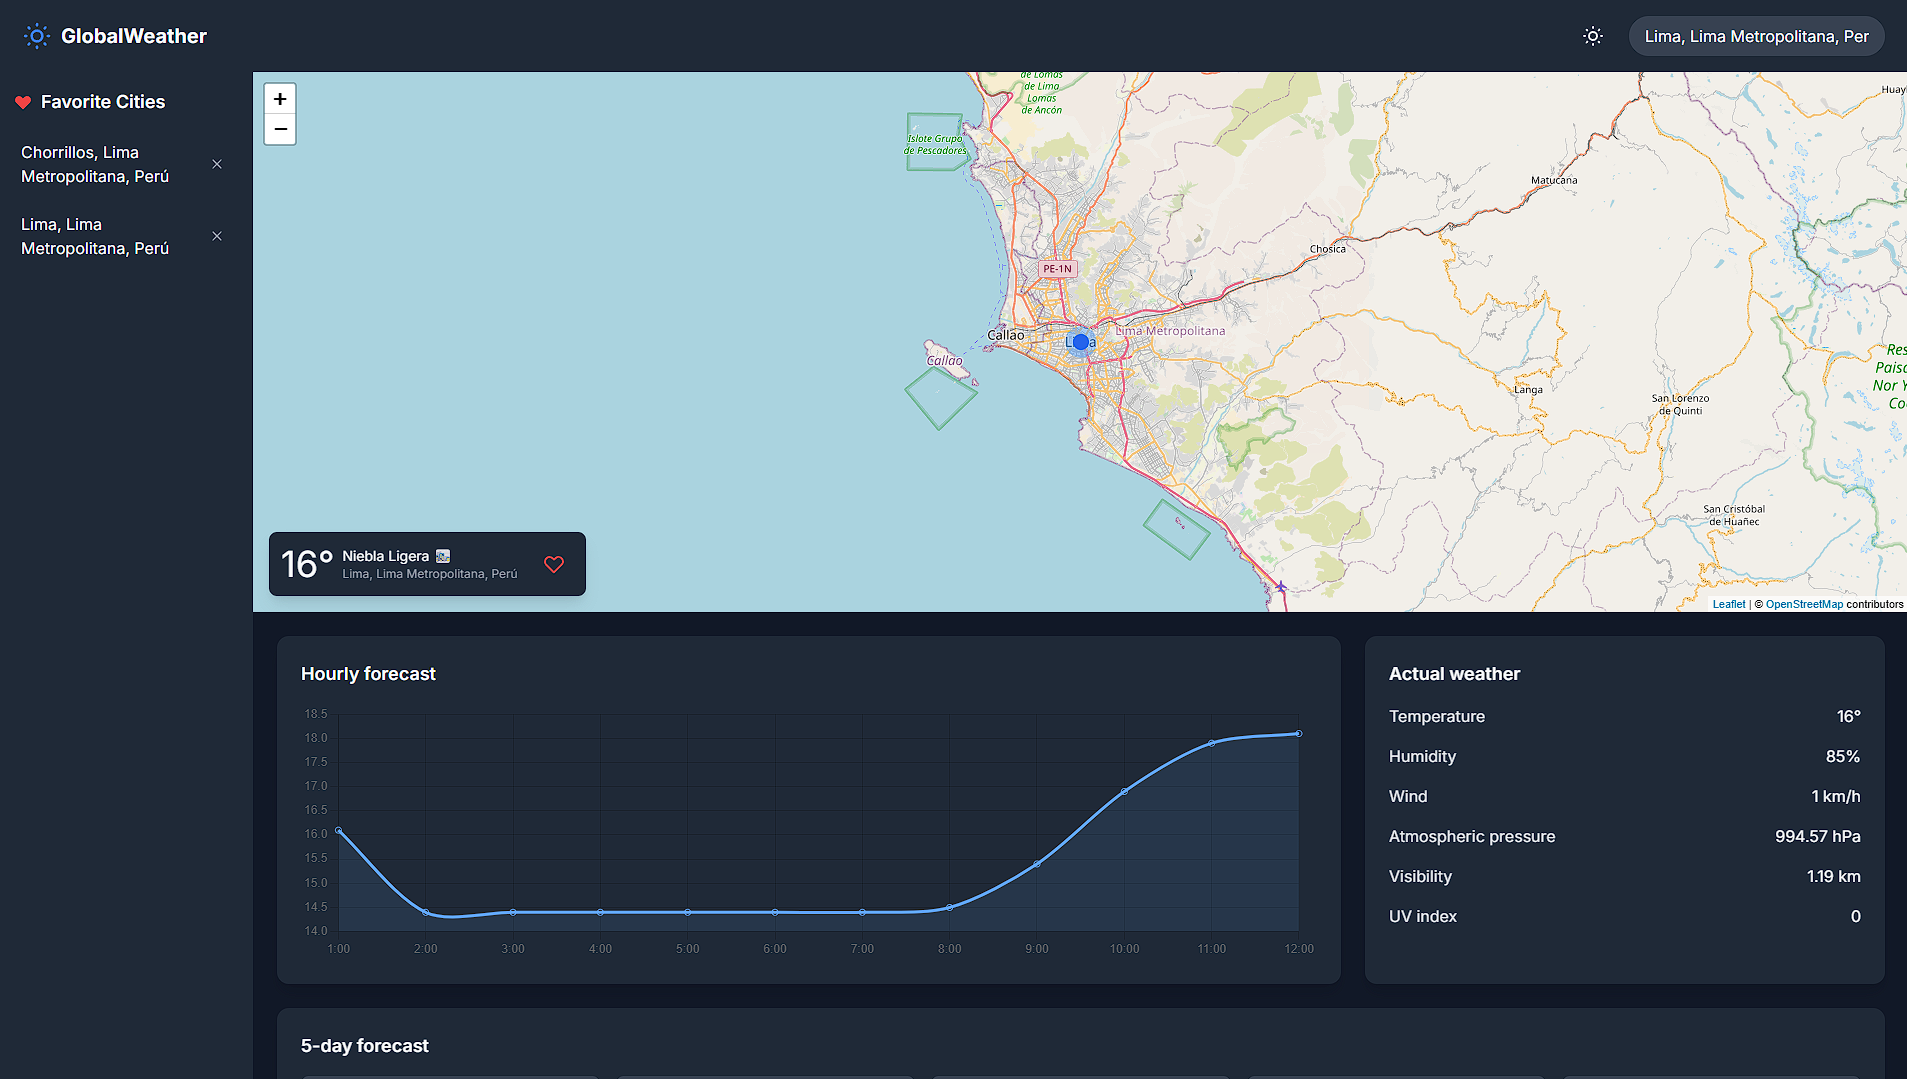Image resolution: width=1907 pixels, height=1079 pixels.
Task: Toggle the light/dark theme sun button
Action: pyautogui.click(x=1593, y=36)
